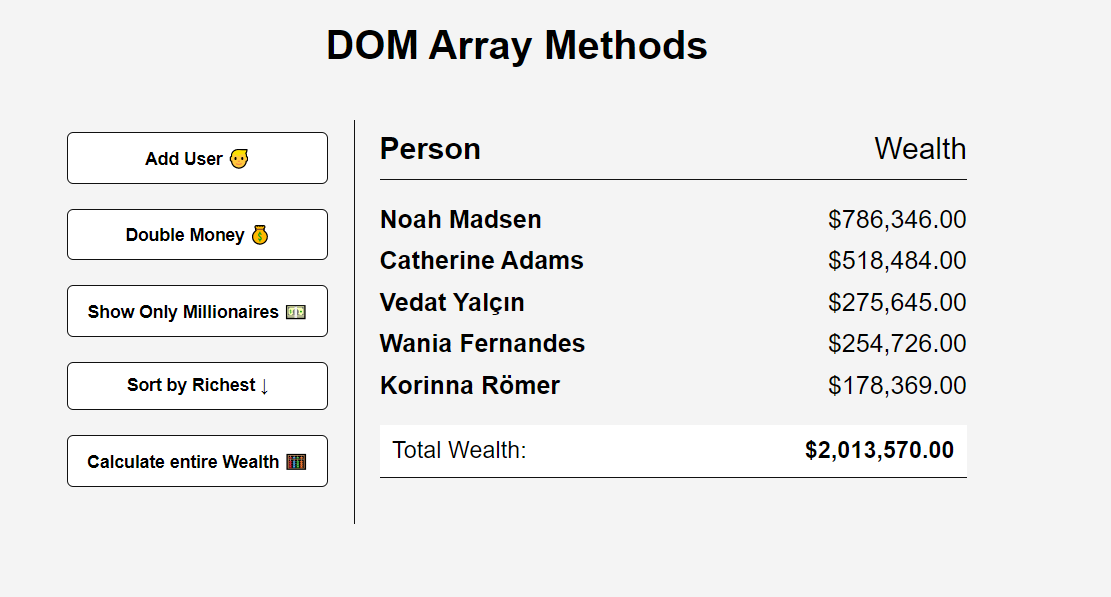Screen dimensions: 1111x597
Task: Click the face emoji on Add User
Action: 239,158
